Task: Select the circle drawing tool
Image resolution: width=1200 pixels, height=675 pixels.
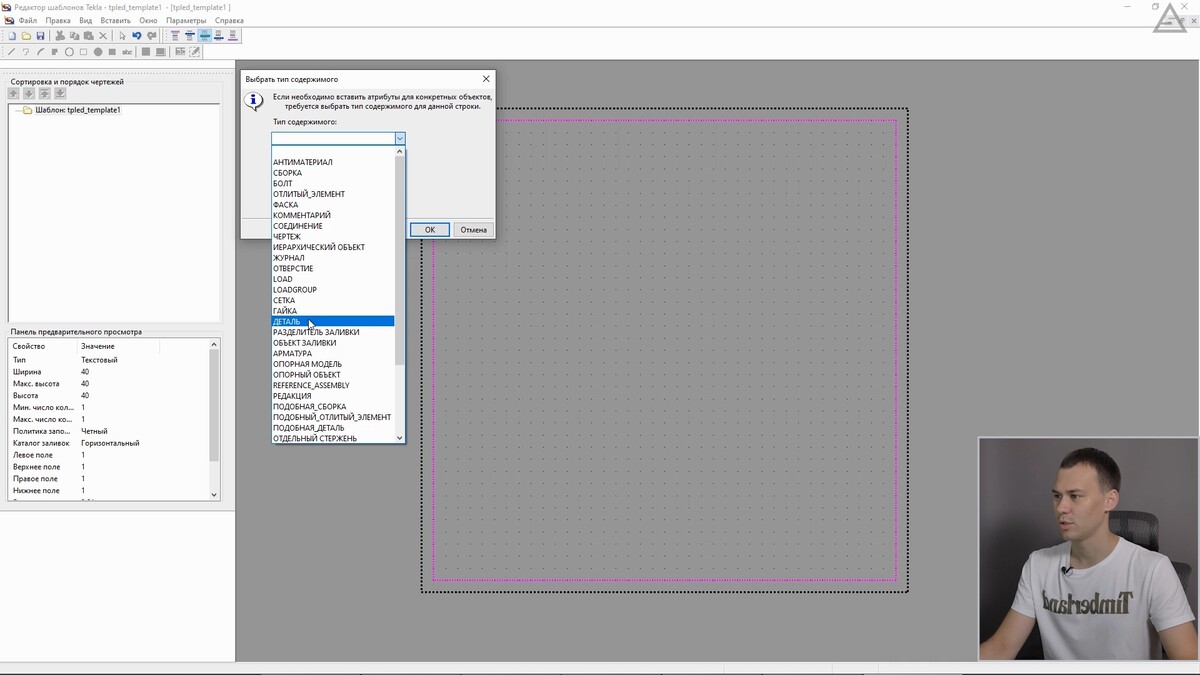Action: (69, 52)
